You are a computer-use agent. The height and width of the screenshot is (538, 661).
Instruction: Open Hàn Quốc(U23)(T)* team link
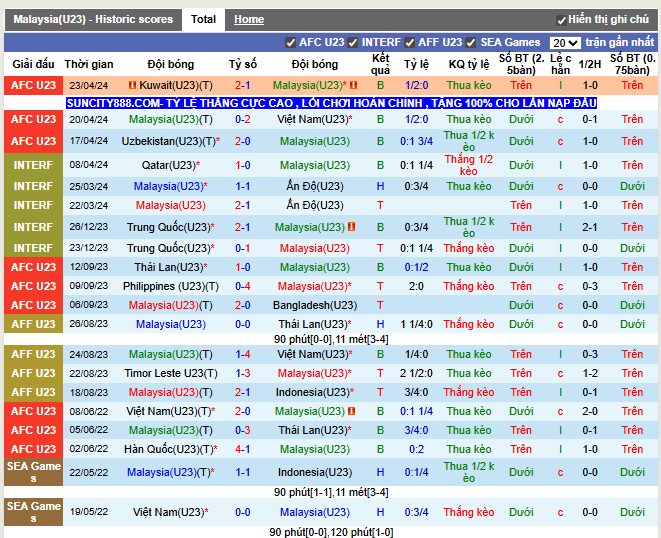point(171,449)
